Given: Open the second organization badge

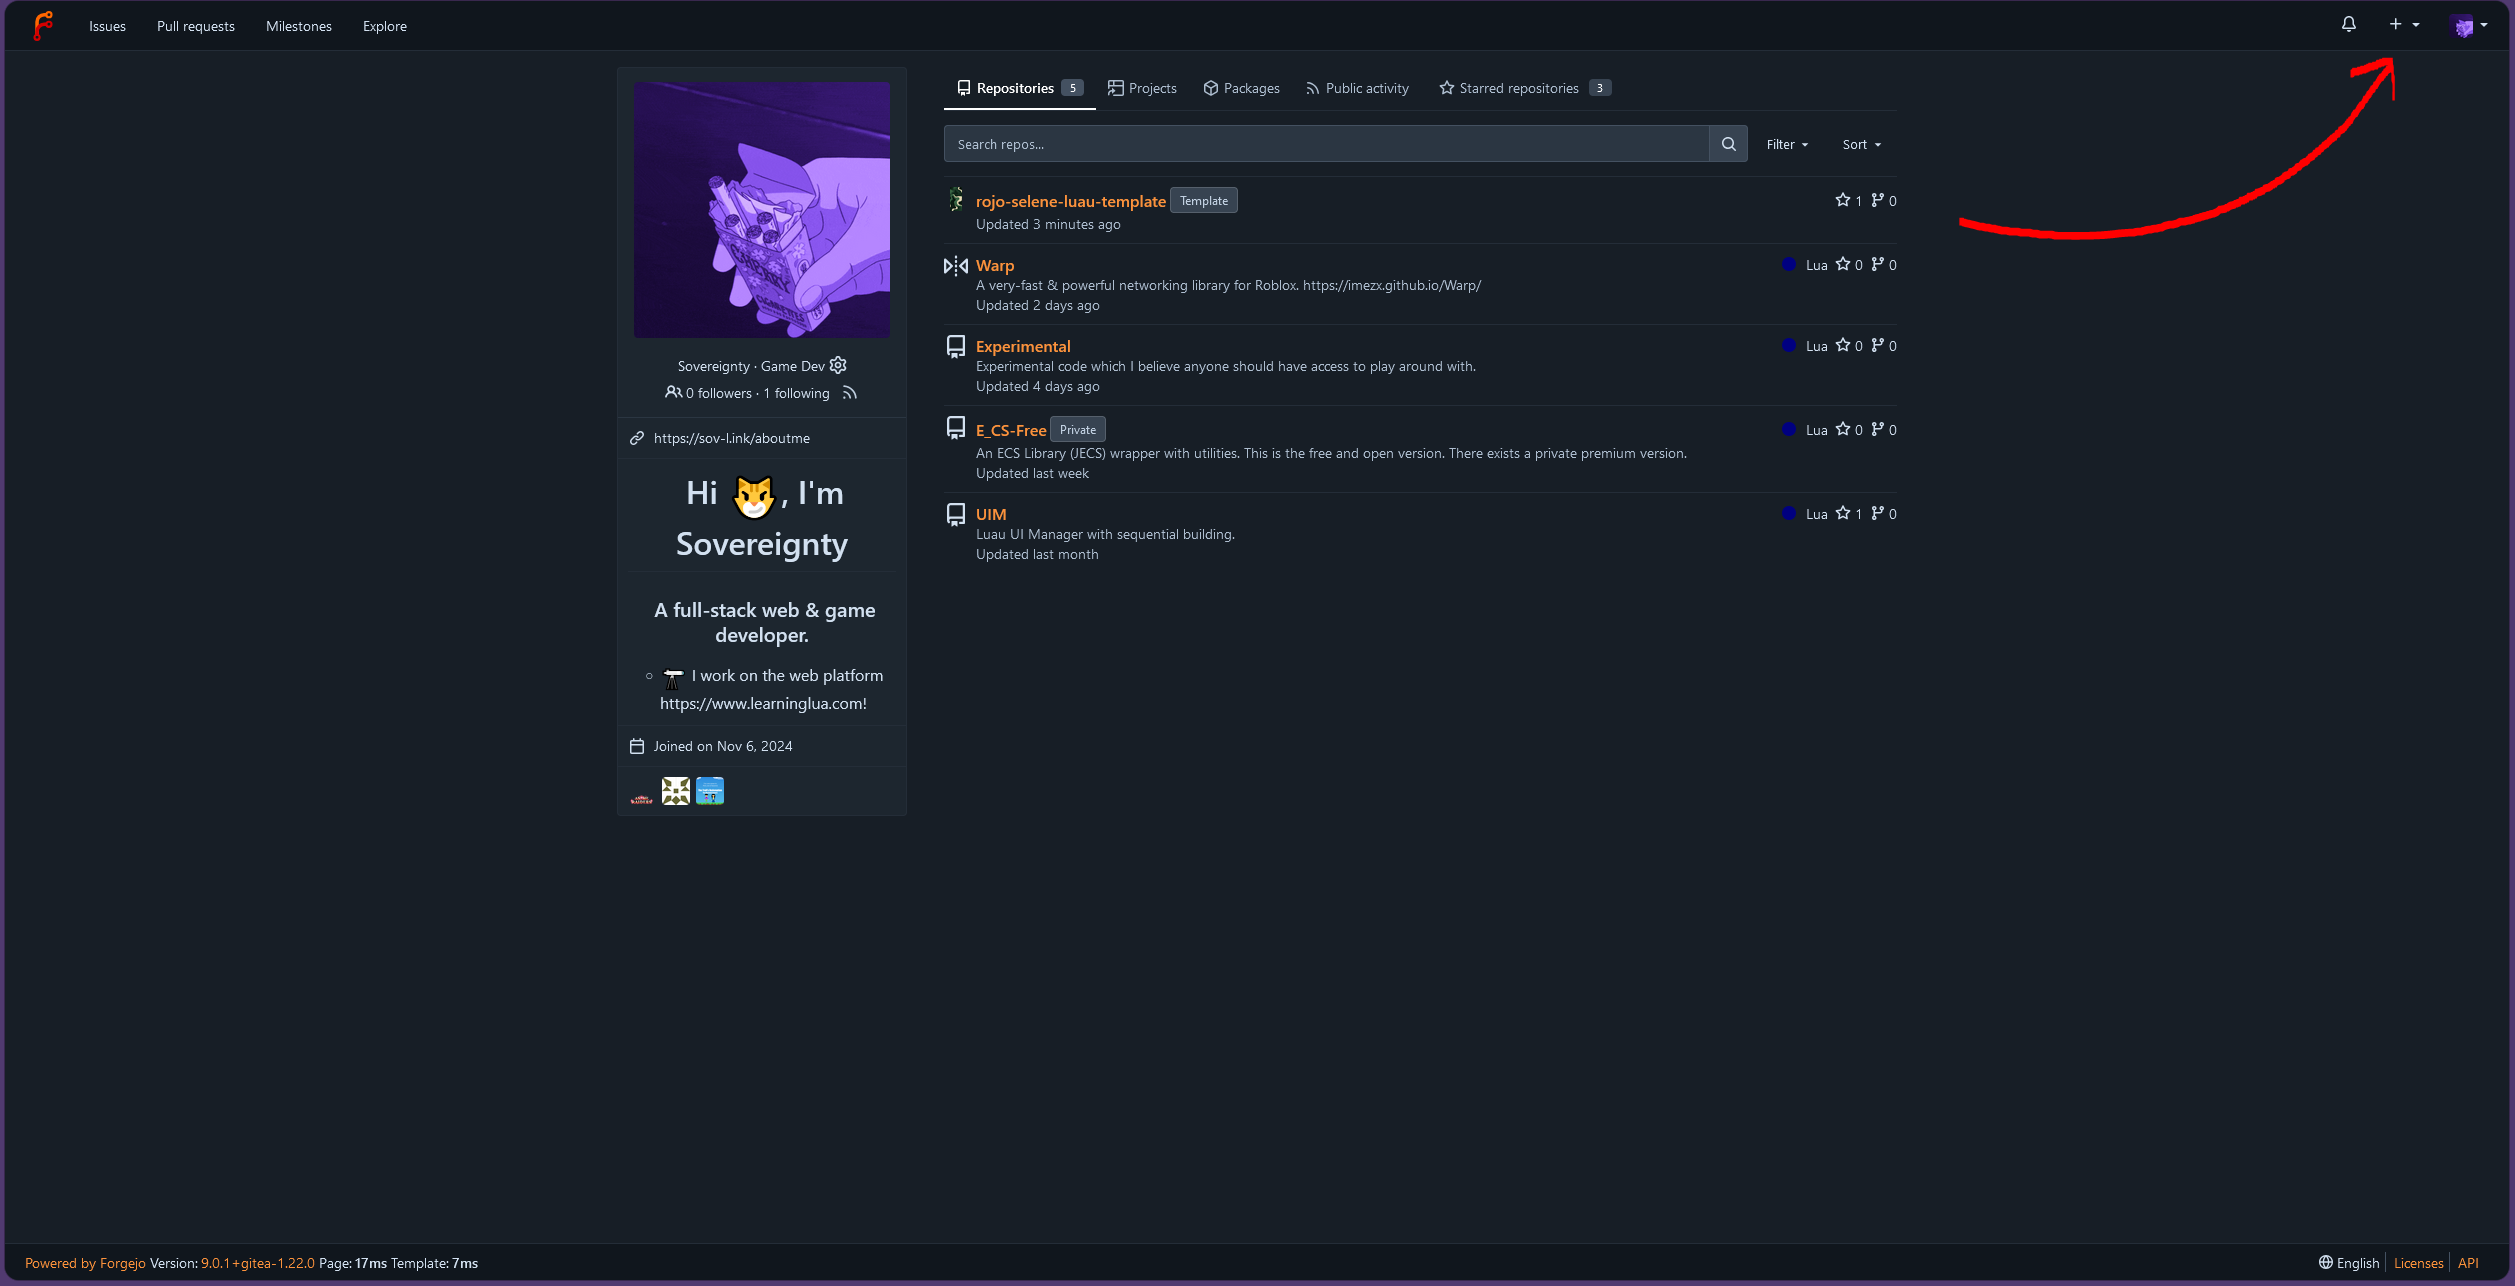Looking at the screenshot, I should 676,791.
